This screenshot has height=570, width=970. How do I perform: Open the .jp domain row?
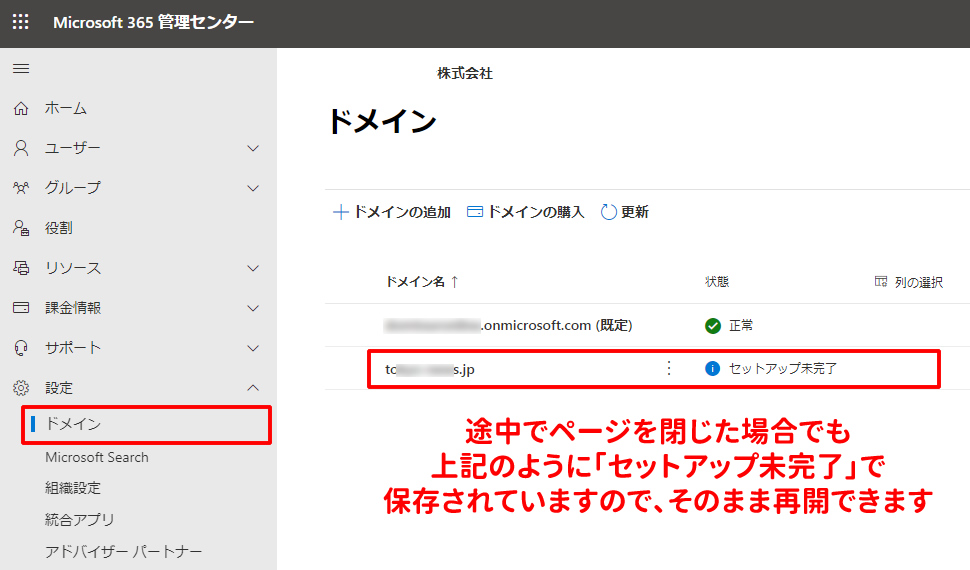[654, 369]
